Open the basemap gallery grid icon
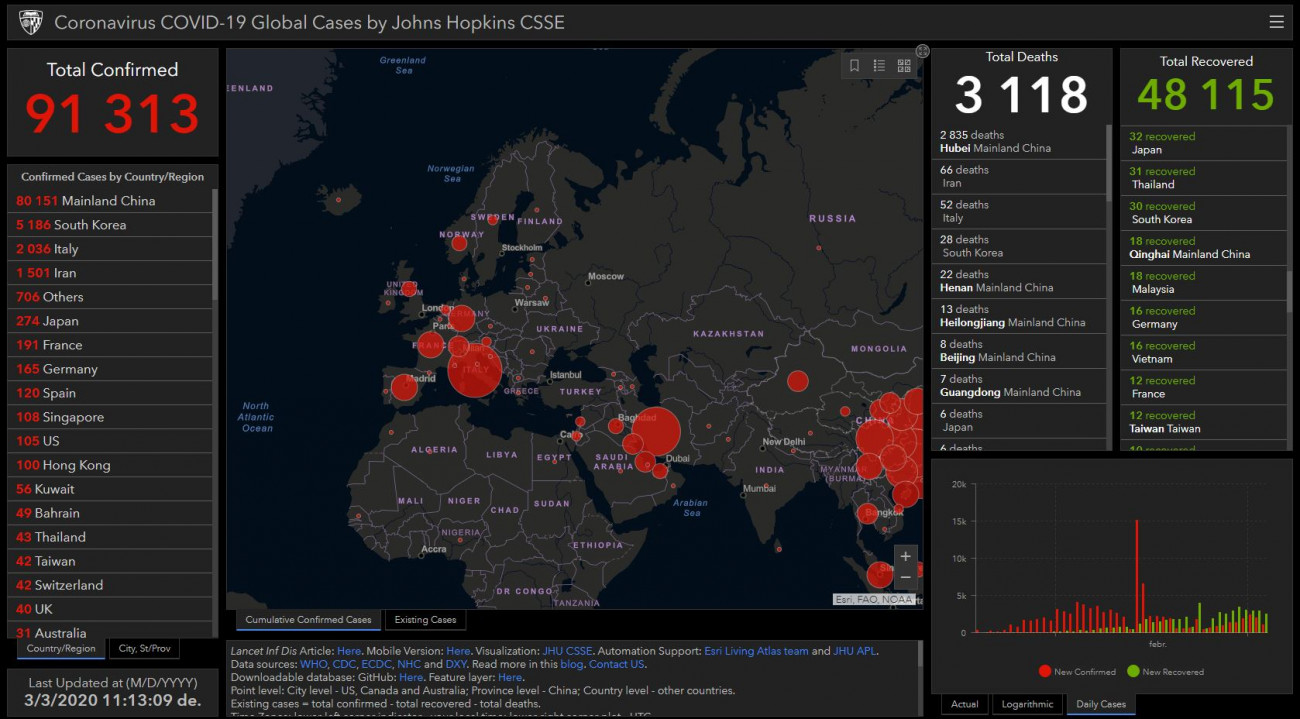Image resolution: width=1300 pixels, height=719 pixels. click(904, 66)
